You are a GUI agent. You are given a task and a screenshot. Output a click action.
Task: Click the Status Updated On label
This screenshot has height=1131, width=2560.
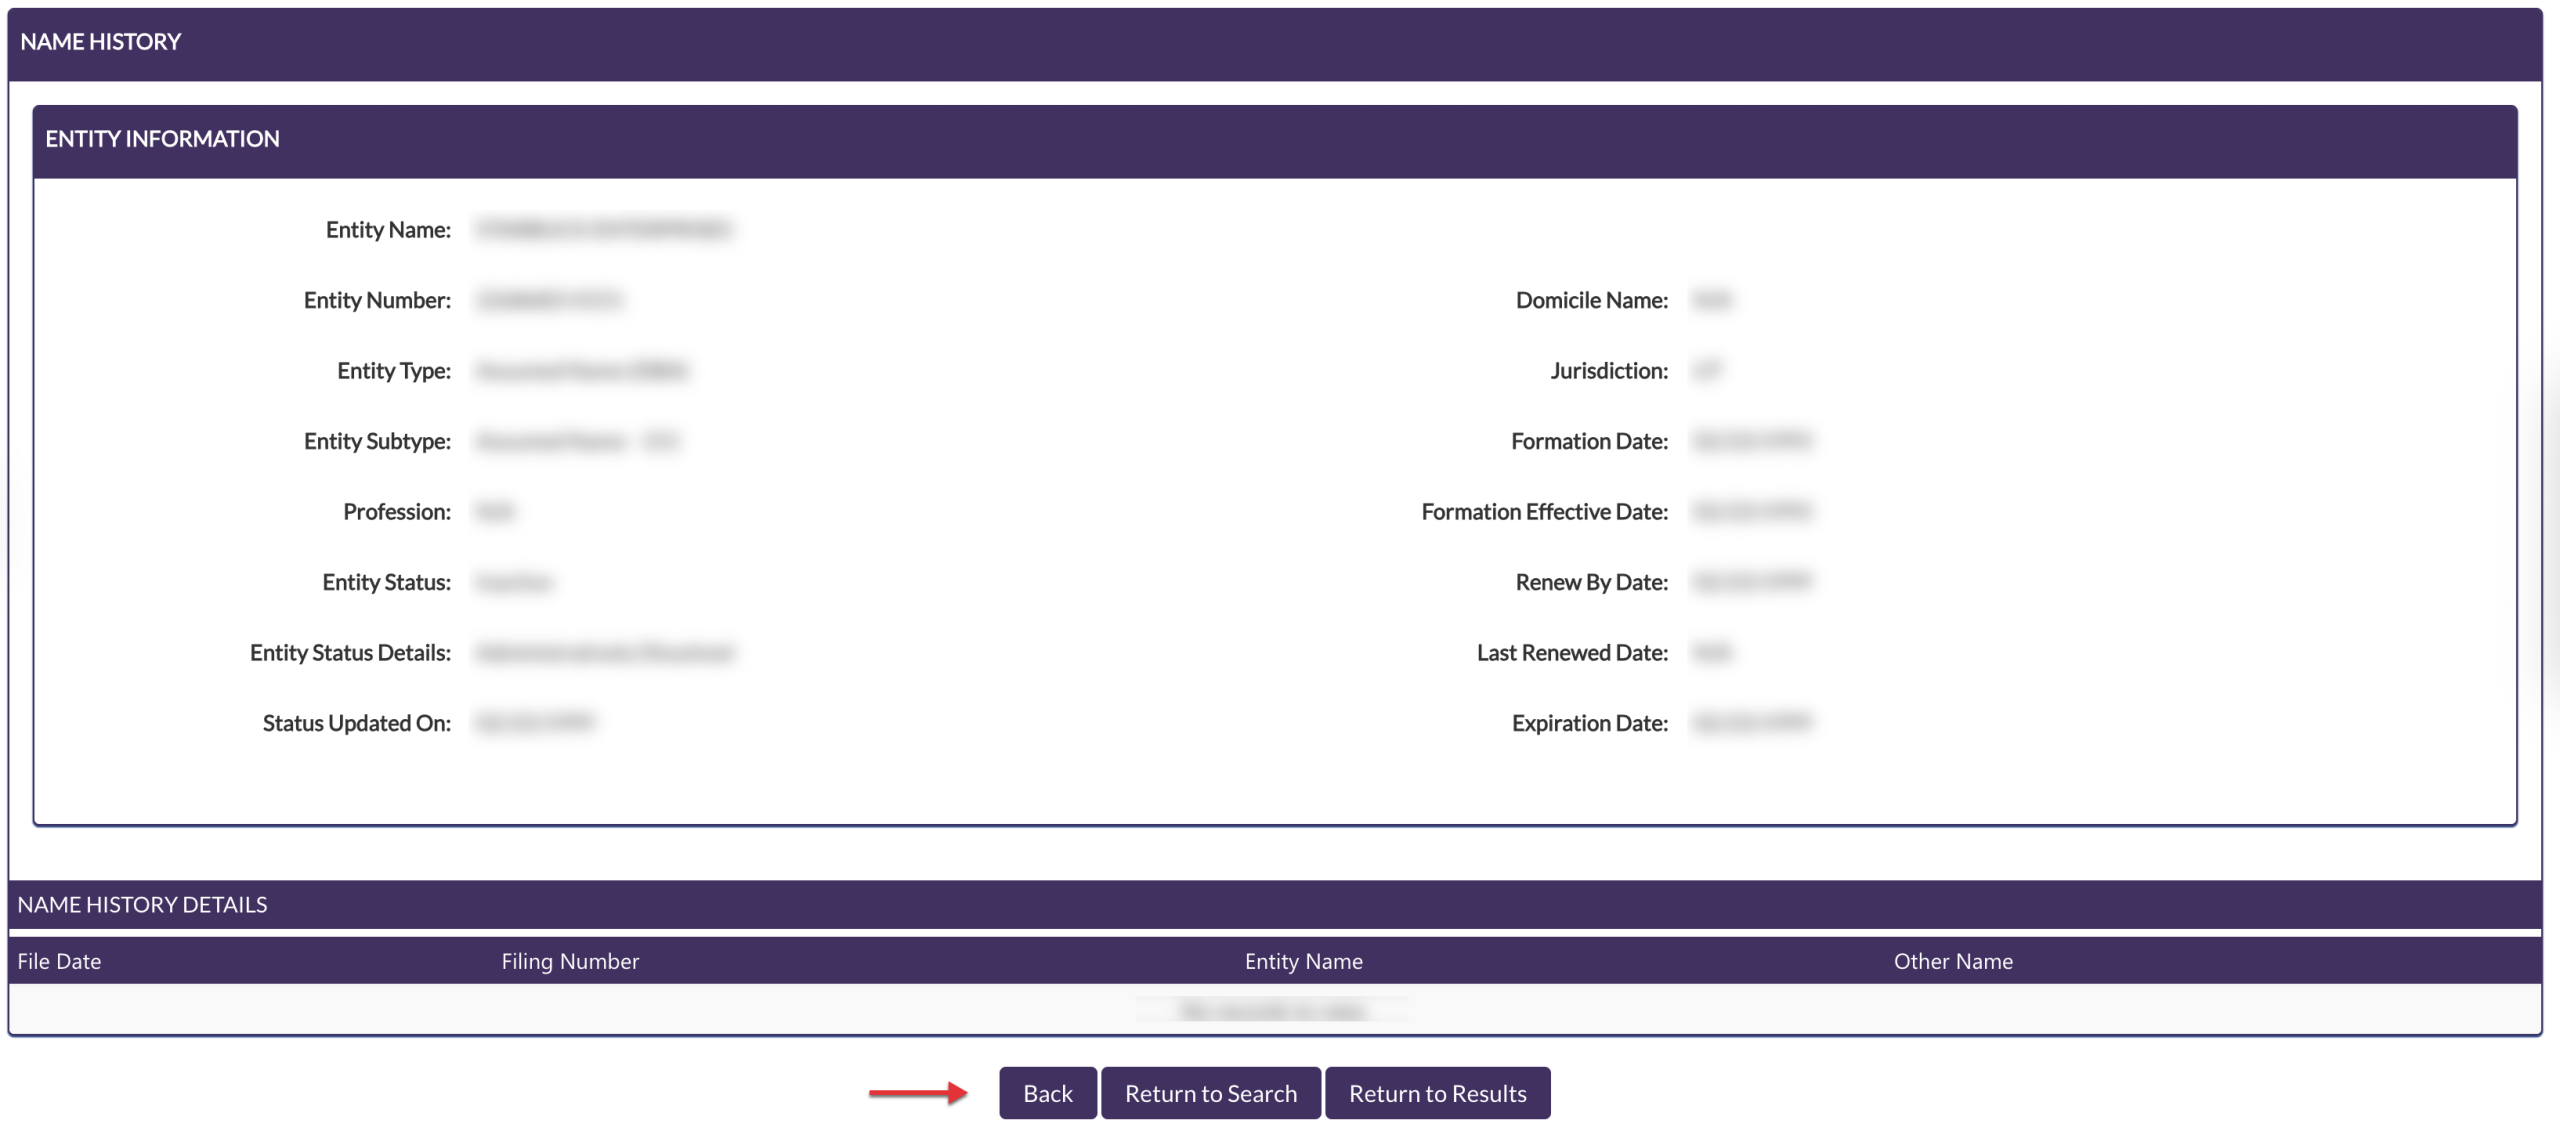coord(356,723)
